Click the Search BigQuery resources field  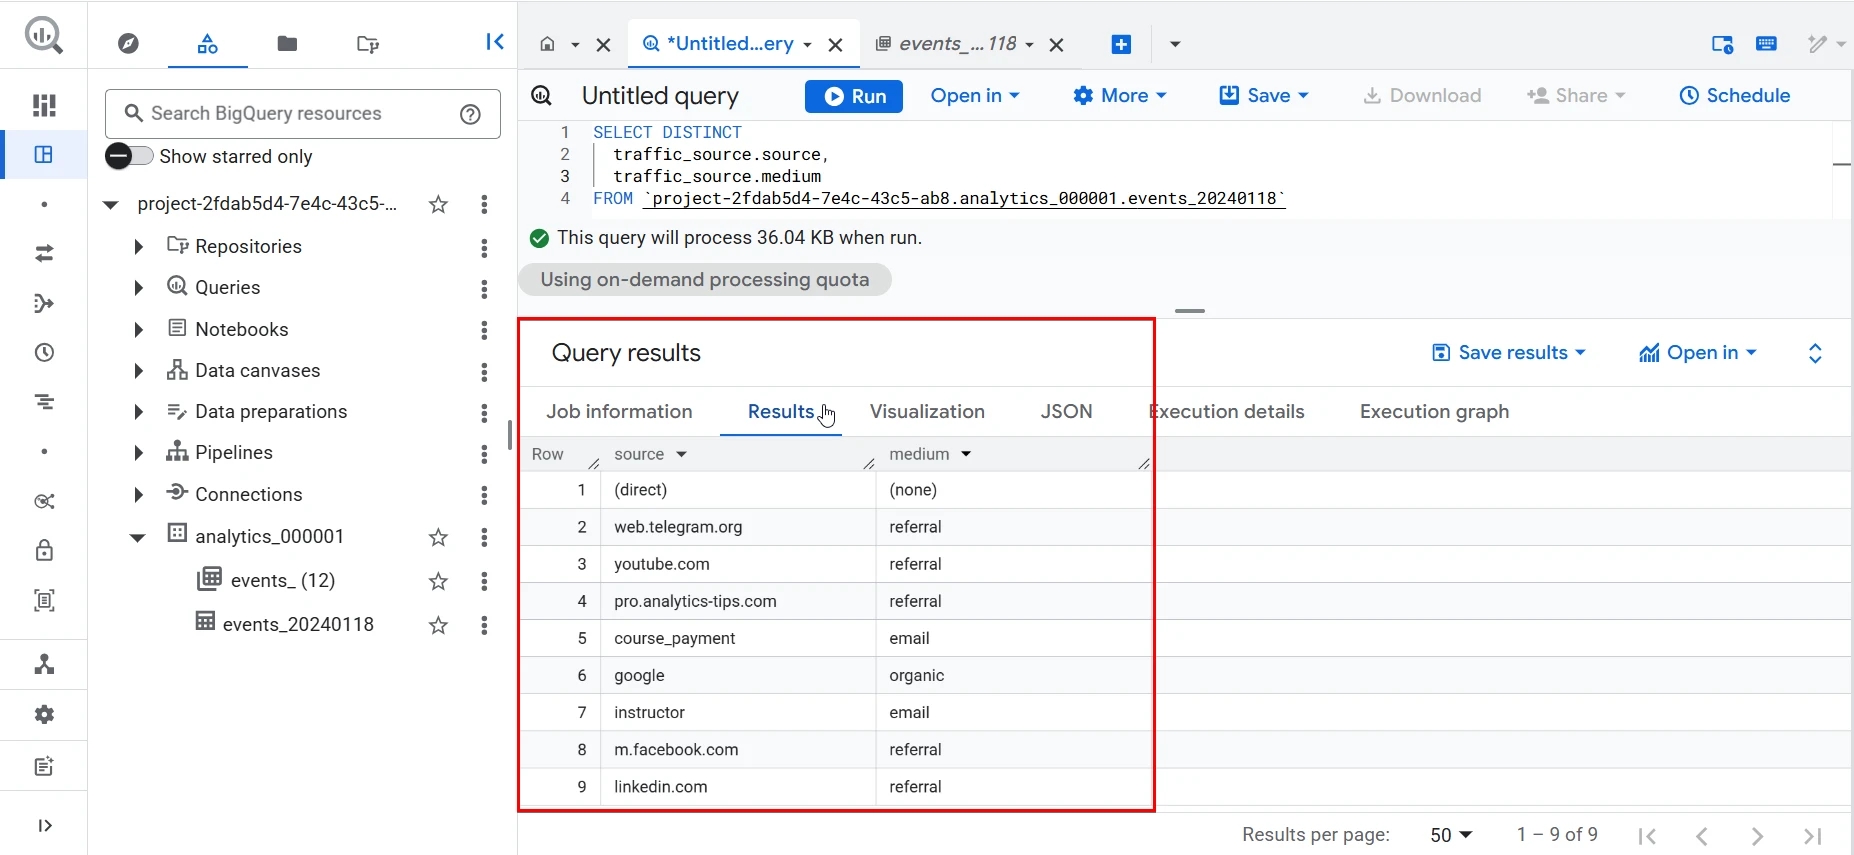(x=302, y=114)
